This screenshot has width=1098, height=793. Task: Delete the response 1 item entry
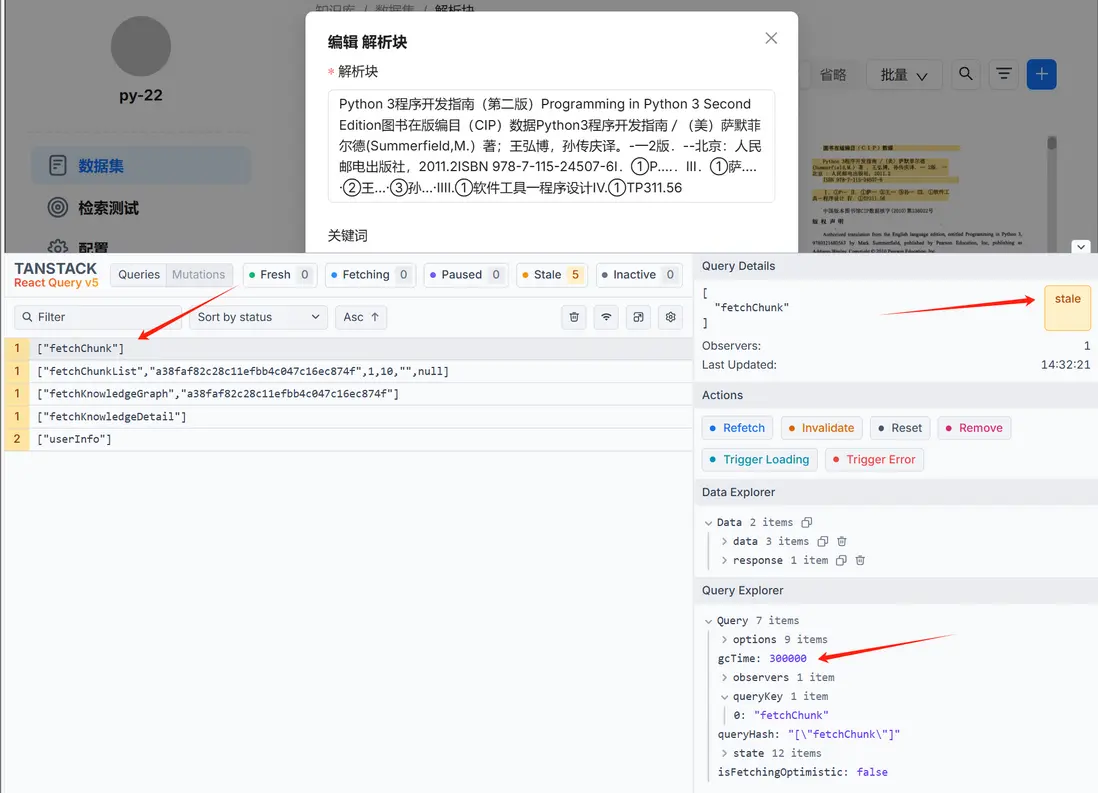(x=861, y=560)
